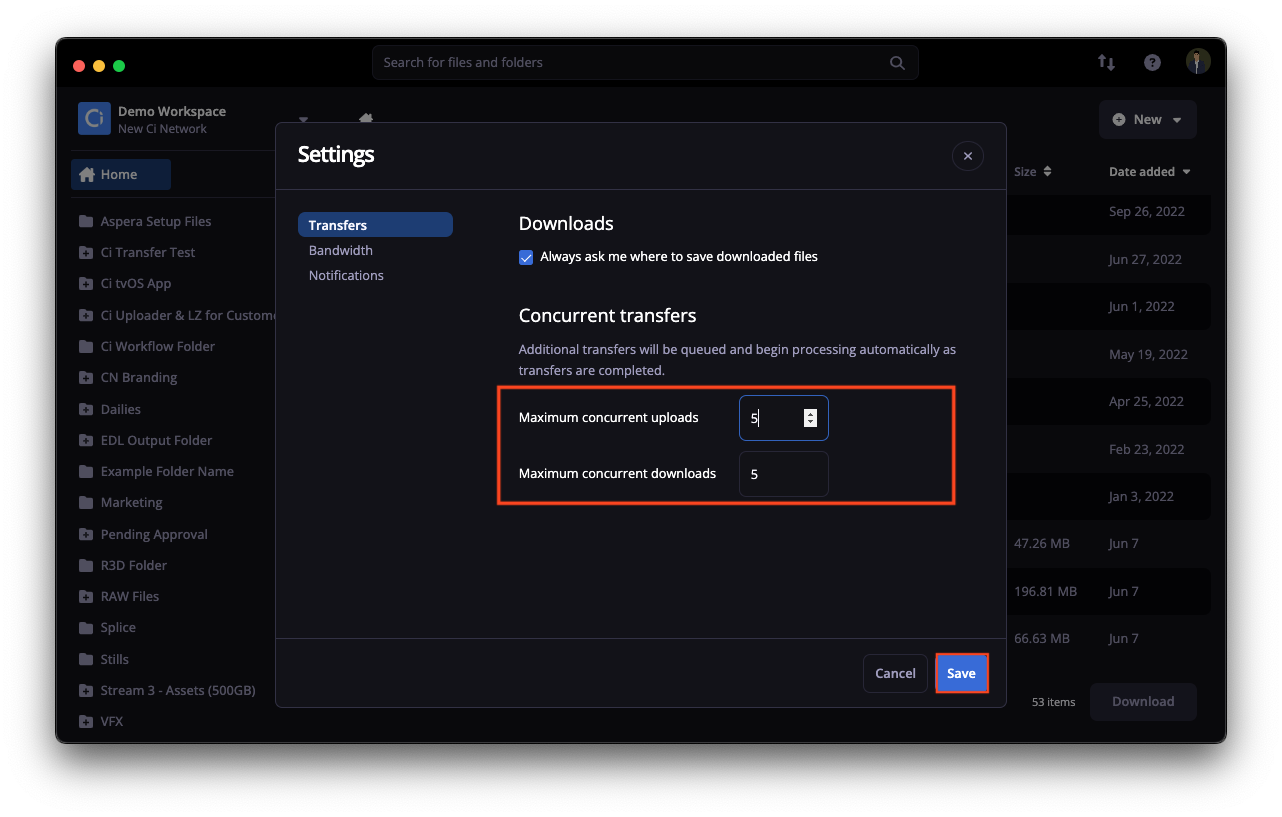
Task: Click the Ci tvOS App folder icon
Action: pos(86,283)
